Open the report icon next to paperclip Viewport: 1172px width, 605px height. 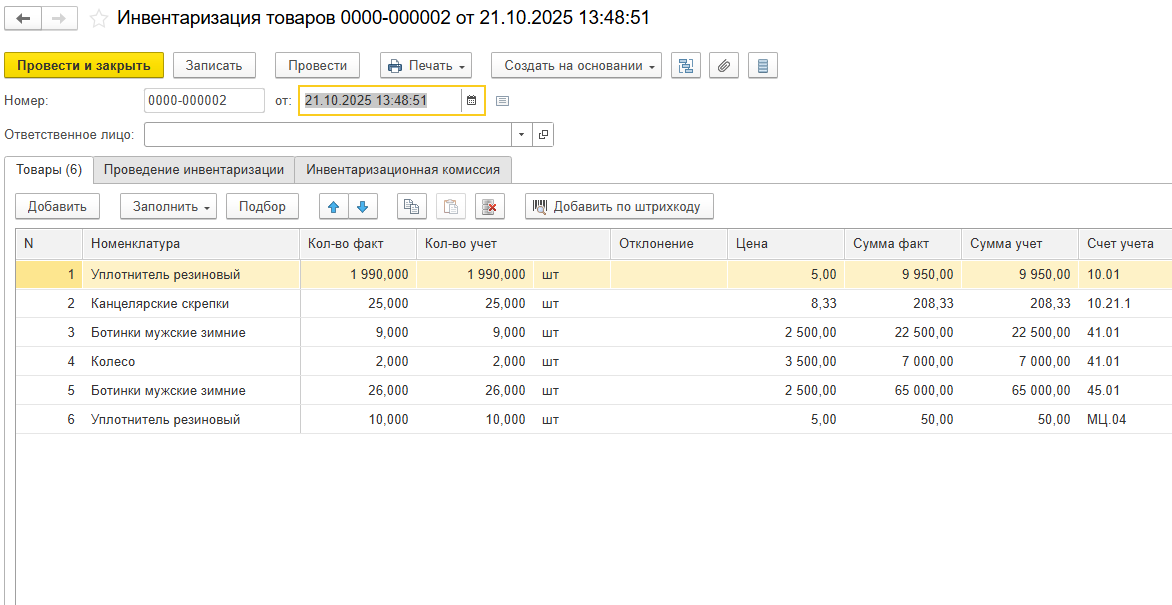[x=763, y=66]
